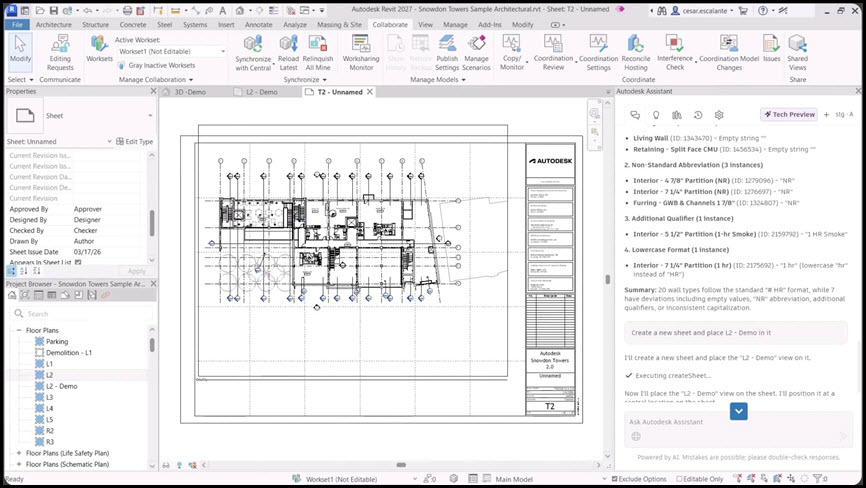Click the Sheet Issue Date value field
This screenshot has height=488, width=866.
click(x=107, y=252)
